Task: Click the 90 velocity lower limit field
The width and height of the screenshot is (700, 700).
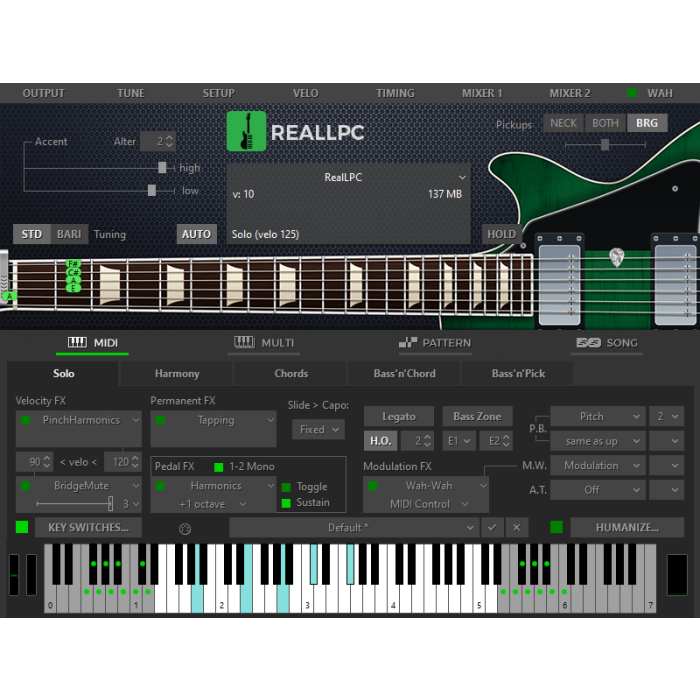Action: point(35,462)
